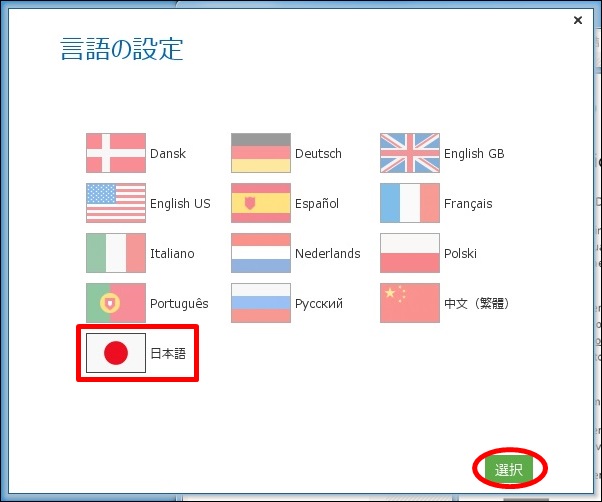This screenshot has height=502, width=602.
Task: Choose the French flag icon
Action: point(410,203)
